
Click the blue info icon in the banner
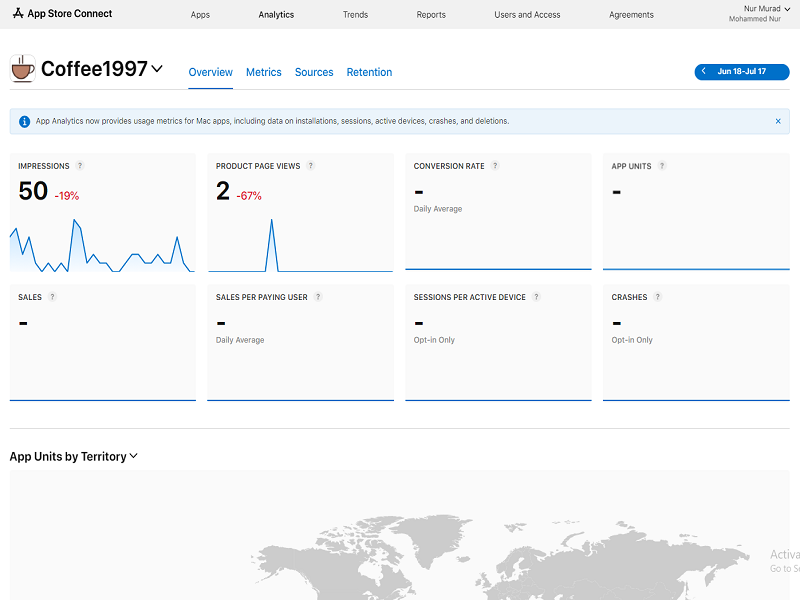24,121
